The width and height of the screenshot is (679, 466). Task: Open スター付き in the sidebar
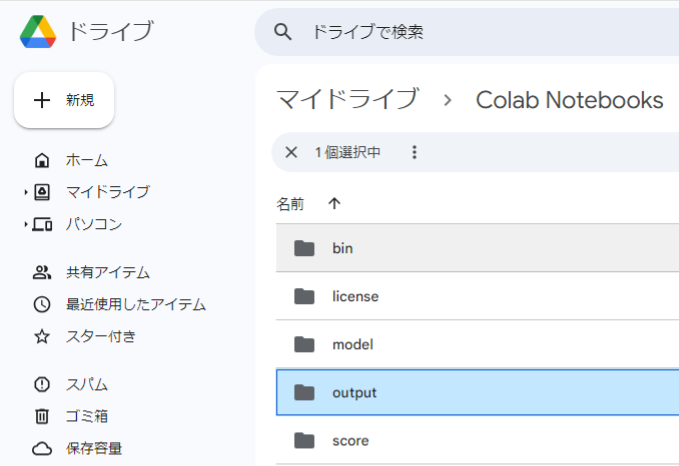tap(101, 336)
